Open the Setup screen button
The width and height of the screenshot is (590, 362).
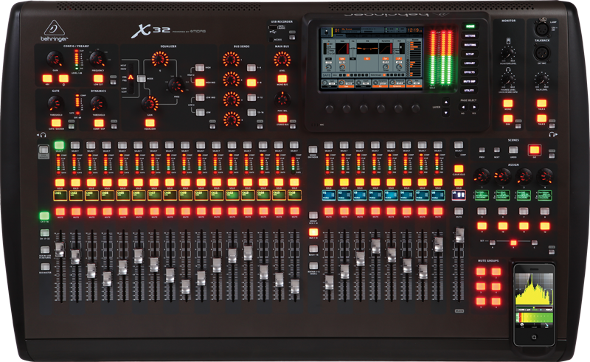(470, 54)
